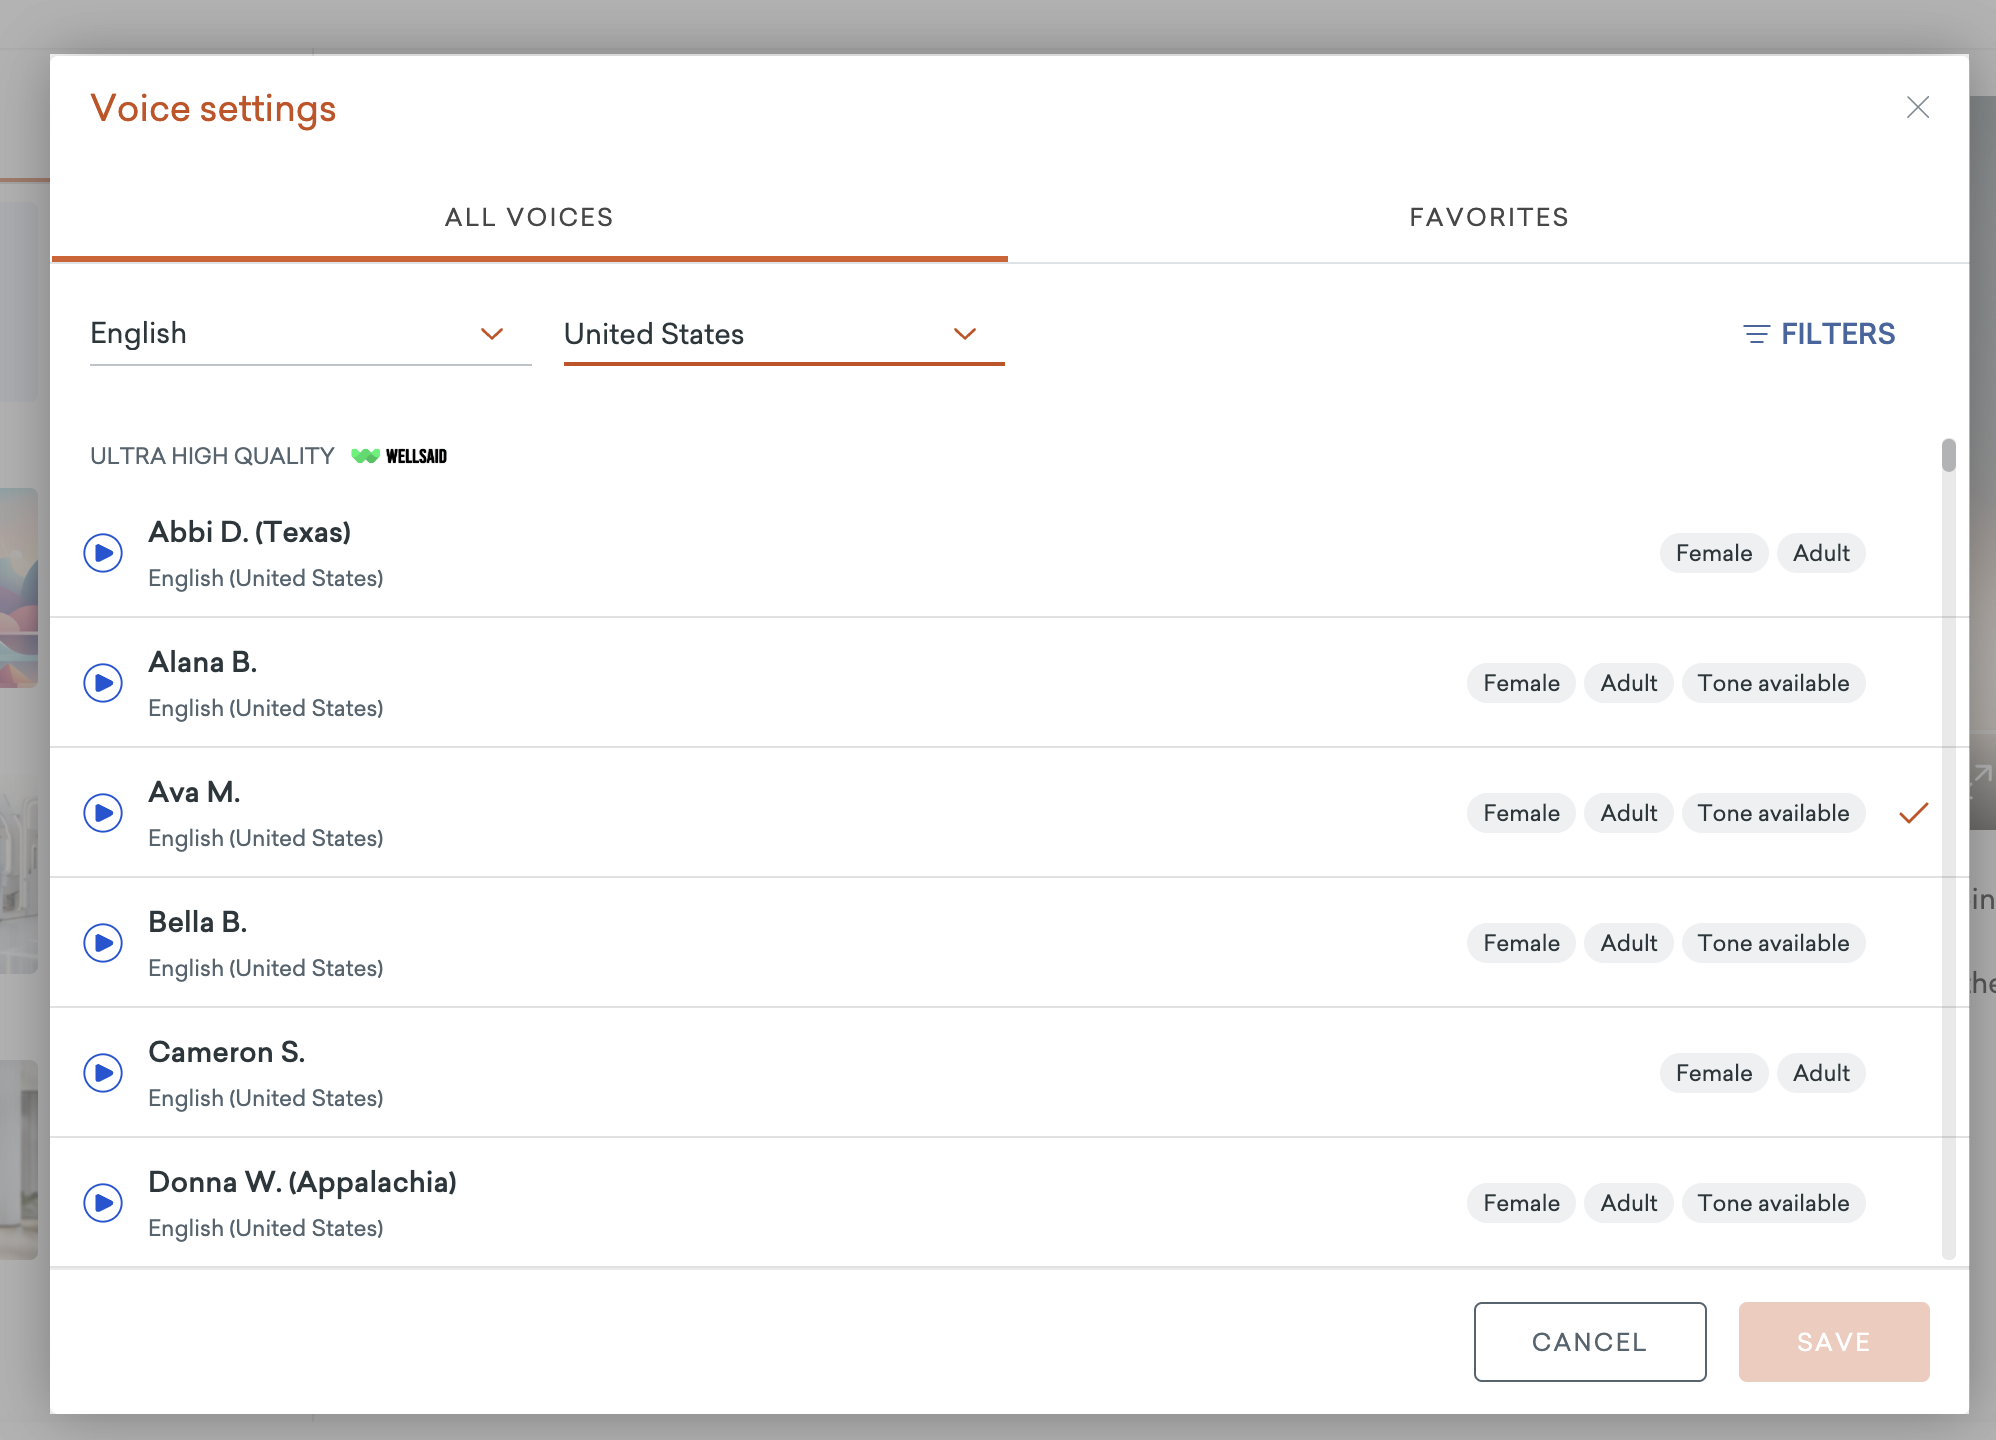Viewport: 1996px width, 1440px height.
Task: Play the Cameron S. voice sample
Action: click(x=103, y=1073)
